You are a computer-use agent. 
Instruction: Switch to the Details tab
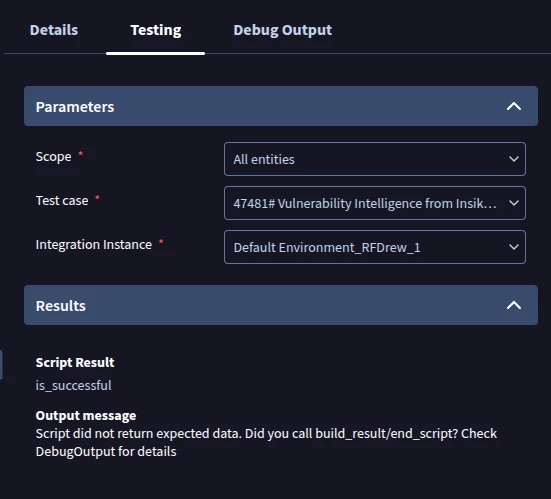click(x=54, y=30)
